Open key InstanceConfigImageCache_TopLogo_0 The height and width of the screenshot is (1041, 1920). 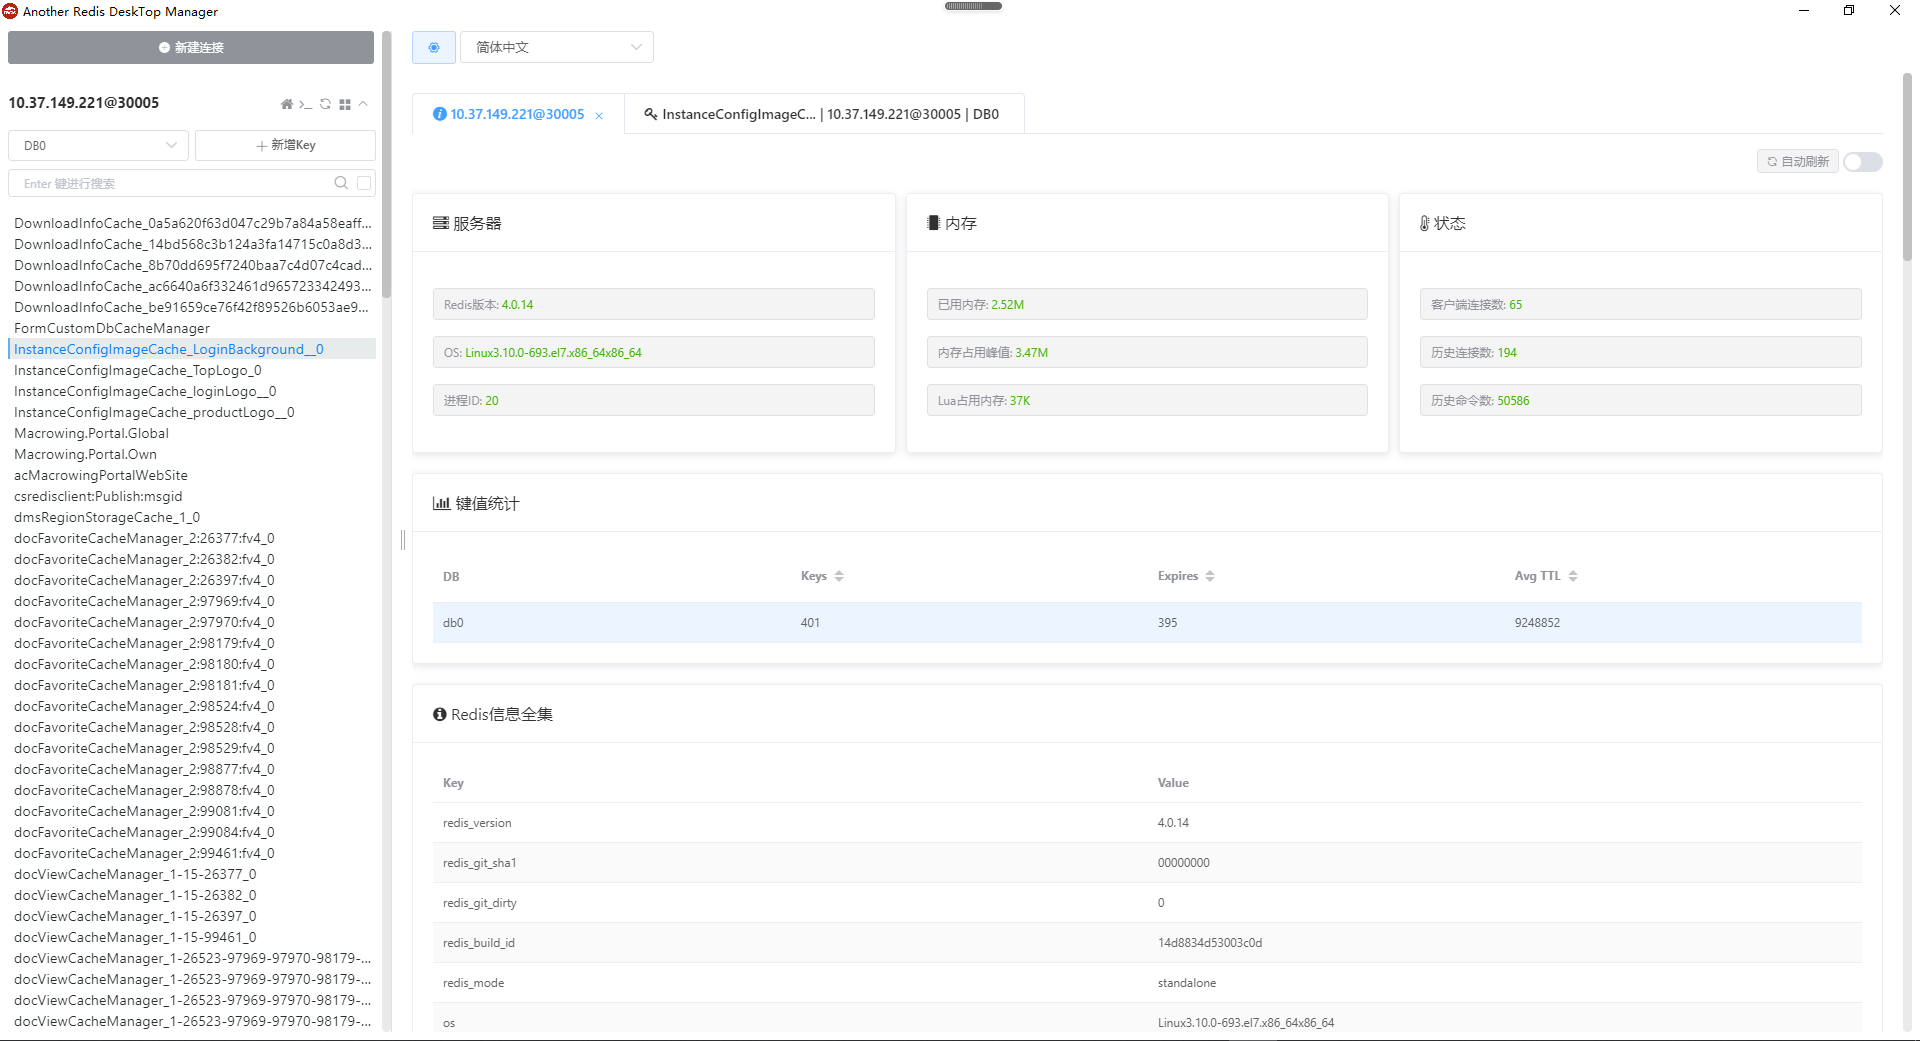point(138,370)
